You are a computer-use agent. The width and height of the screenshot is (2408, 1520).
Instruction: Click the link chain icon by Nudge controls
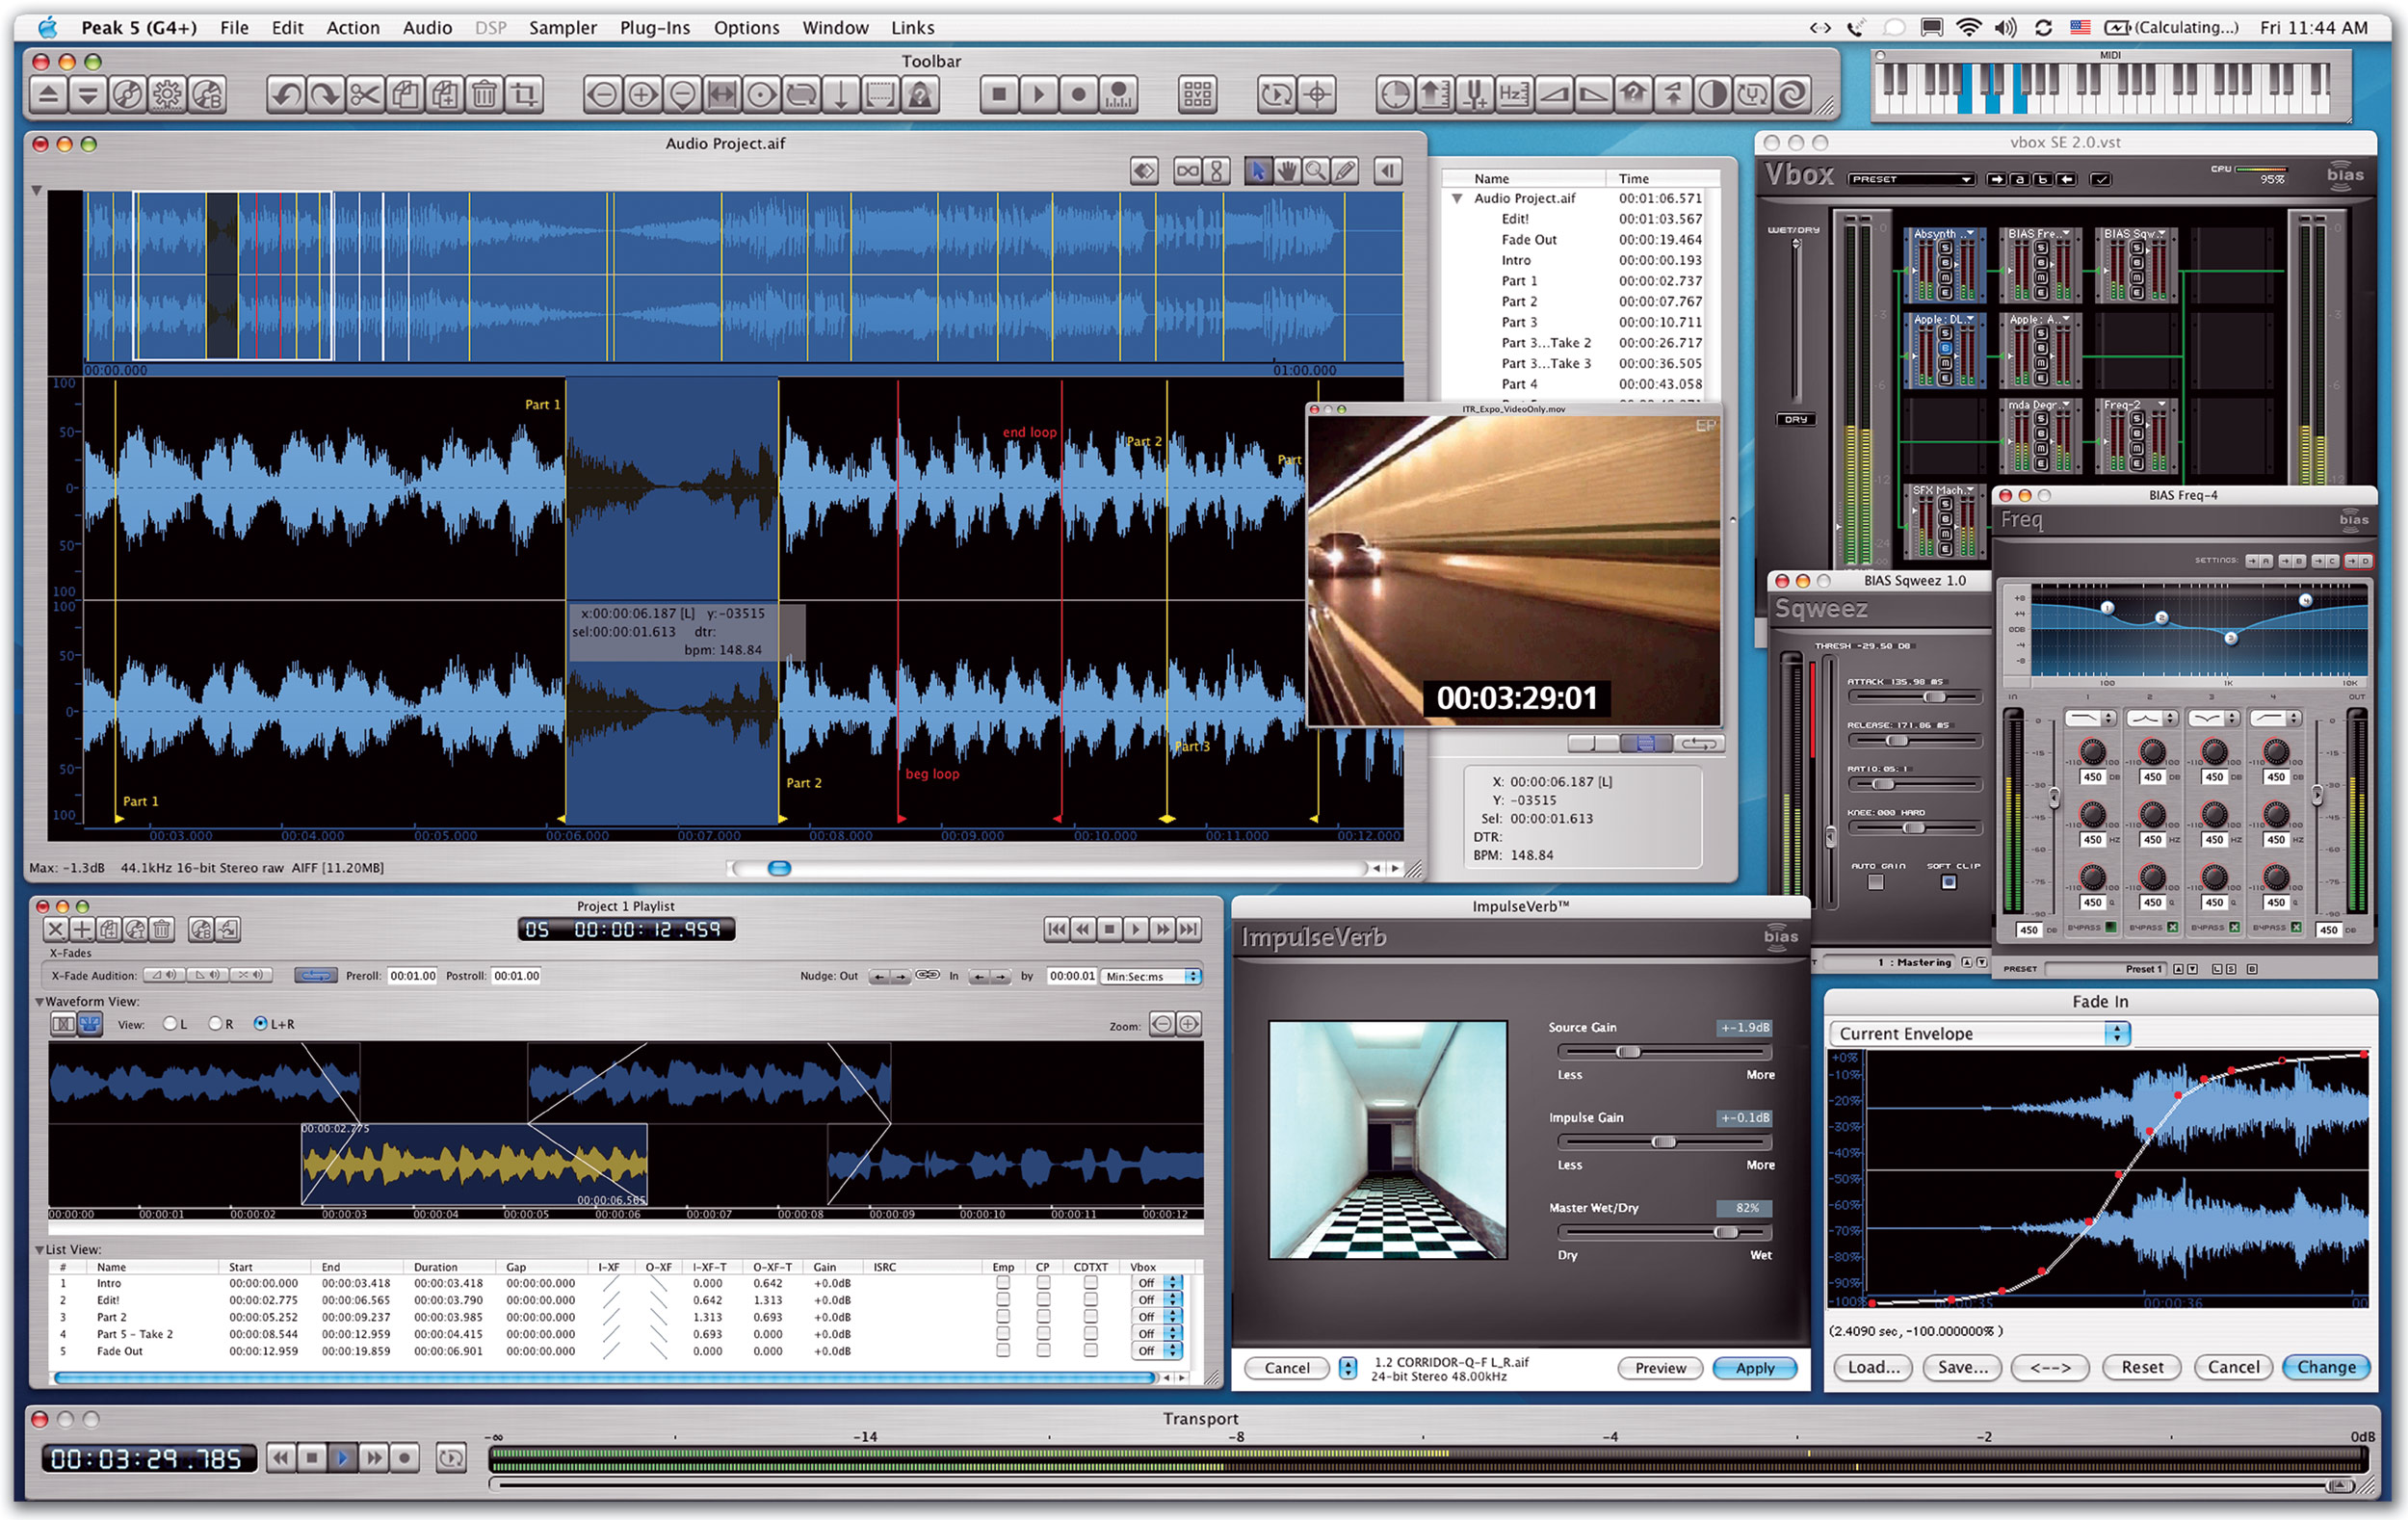coord(927,975)
